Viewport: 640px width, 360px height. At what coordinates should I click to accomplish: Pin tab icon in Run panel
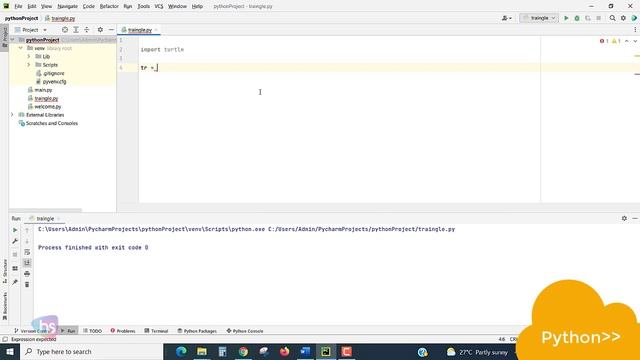click(15, 282)
